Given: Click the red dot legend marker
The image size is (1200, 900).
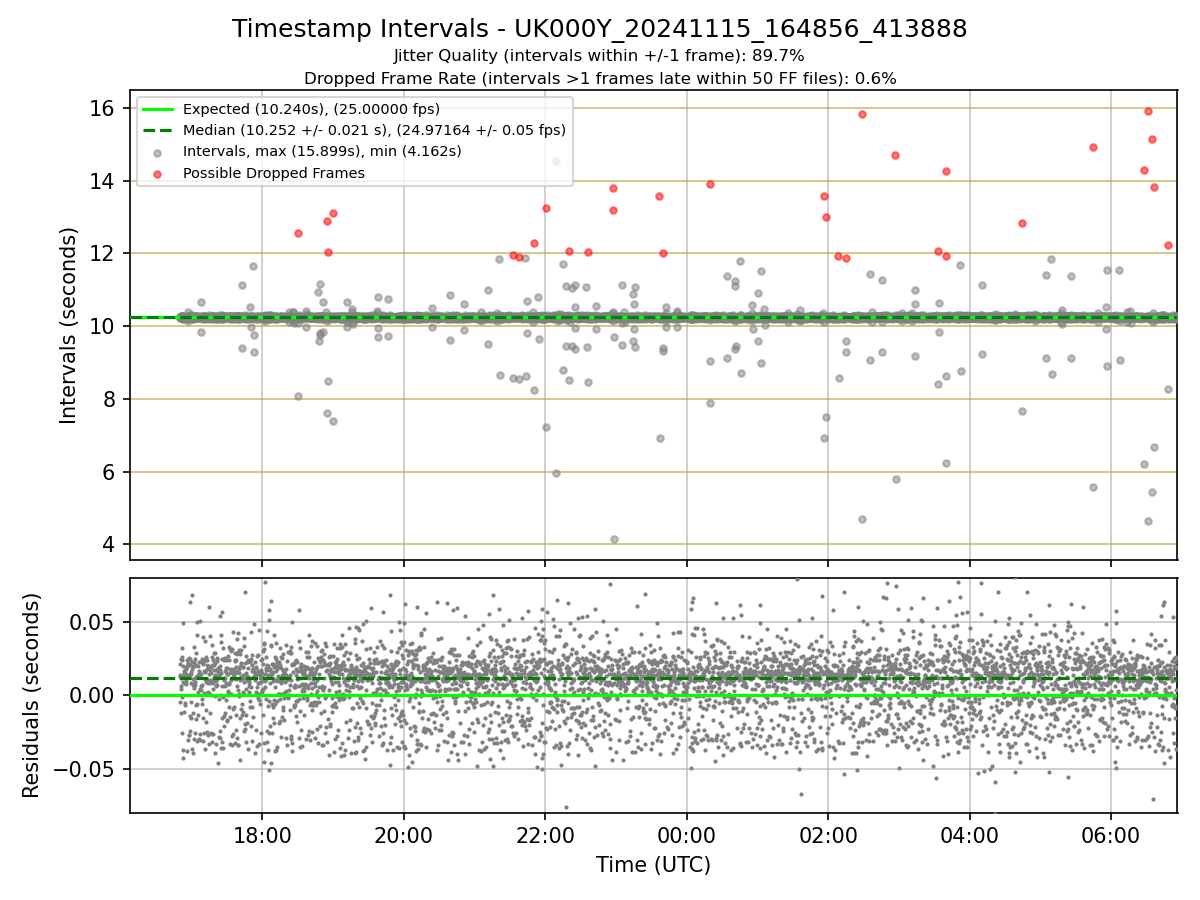Looking at the screenshot, I should click(158, 173).
